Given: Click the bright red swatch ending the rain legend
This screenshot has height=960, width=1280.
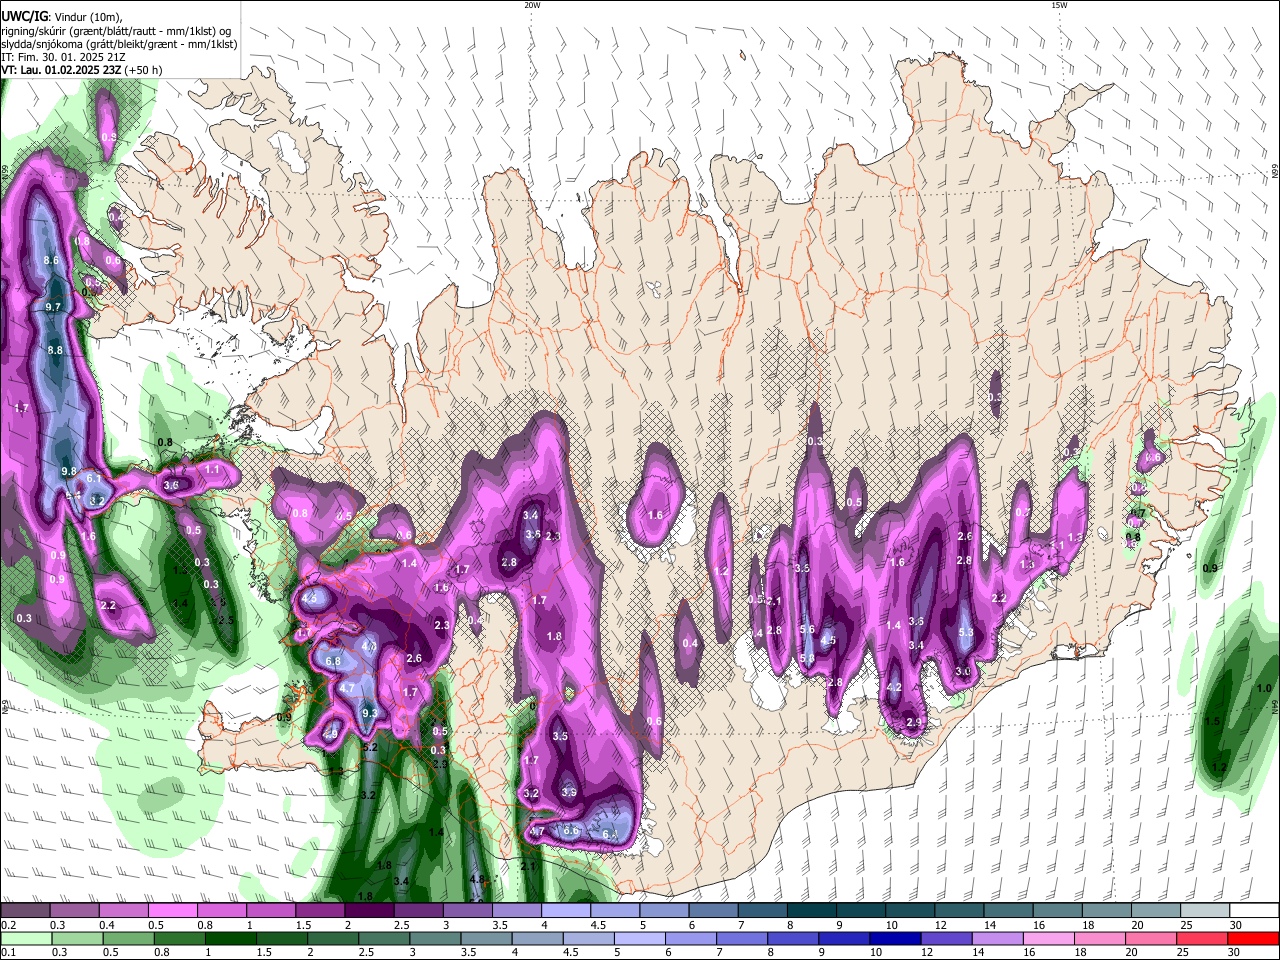Looking at the screenshot, I should coord(1254,939).
